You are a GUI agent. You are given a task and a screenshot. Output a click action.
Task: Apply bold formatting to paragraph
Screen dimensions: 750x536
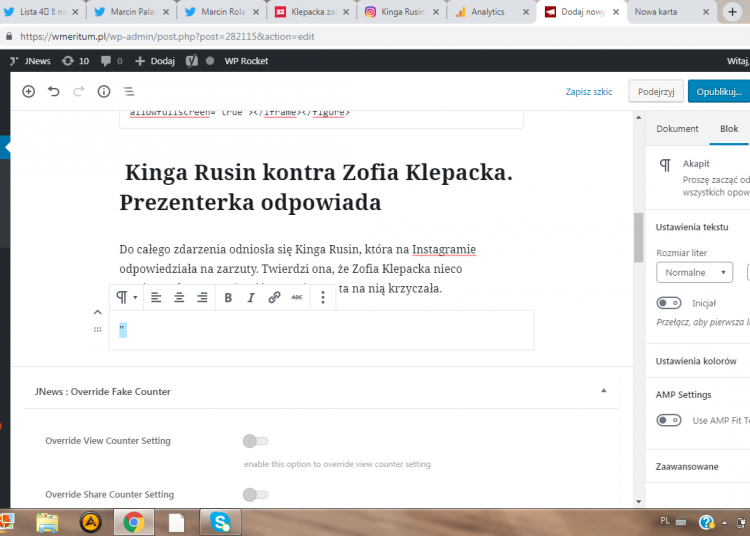click(228, 297)
